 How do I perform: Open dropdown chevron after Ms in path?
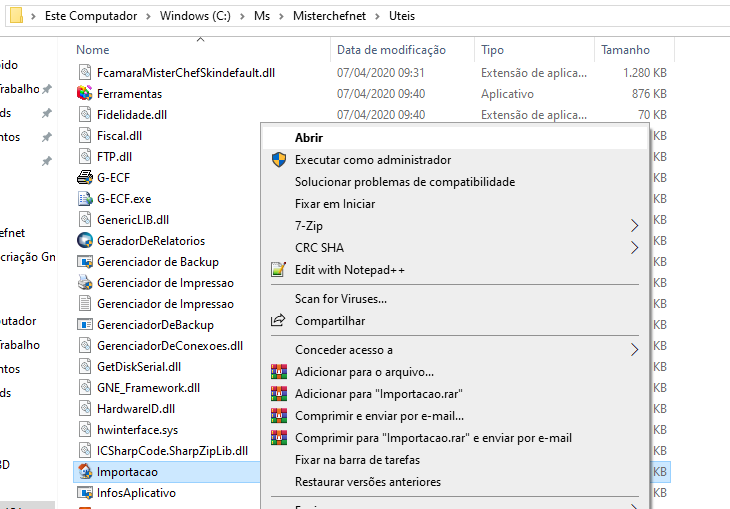tap(281, 16)
